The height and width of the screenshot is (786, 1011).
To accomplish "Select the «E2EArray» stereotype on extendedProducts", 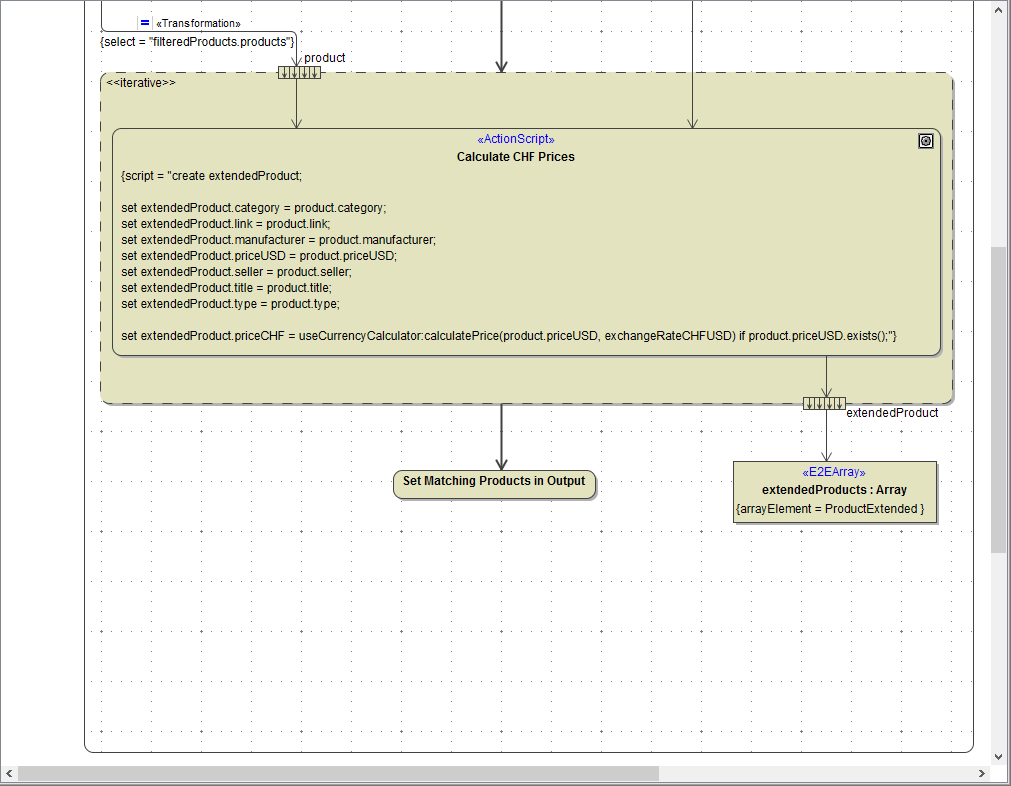I will pyautogui.click(x=833, y=471).
